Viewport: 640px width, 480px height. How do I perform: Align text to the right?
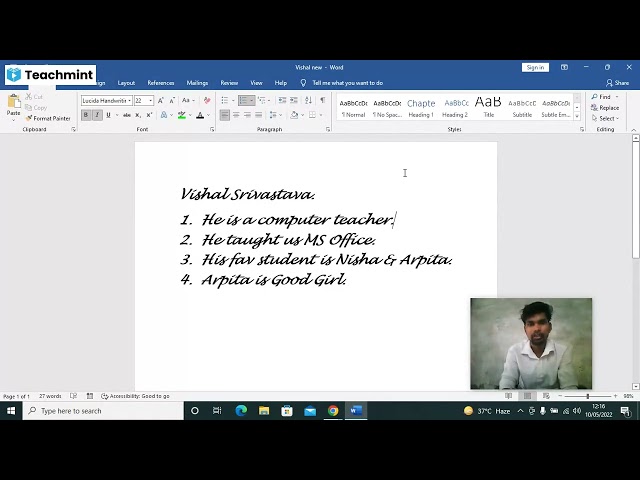[247, 116]
